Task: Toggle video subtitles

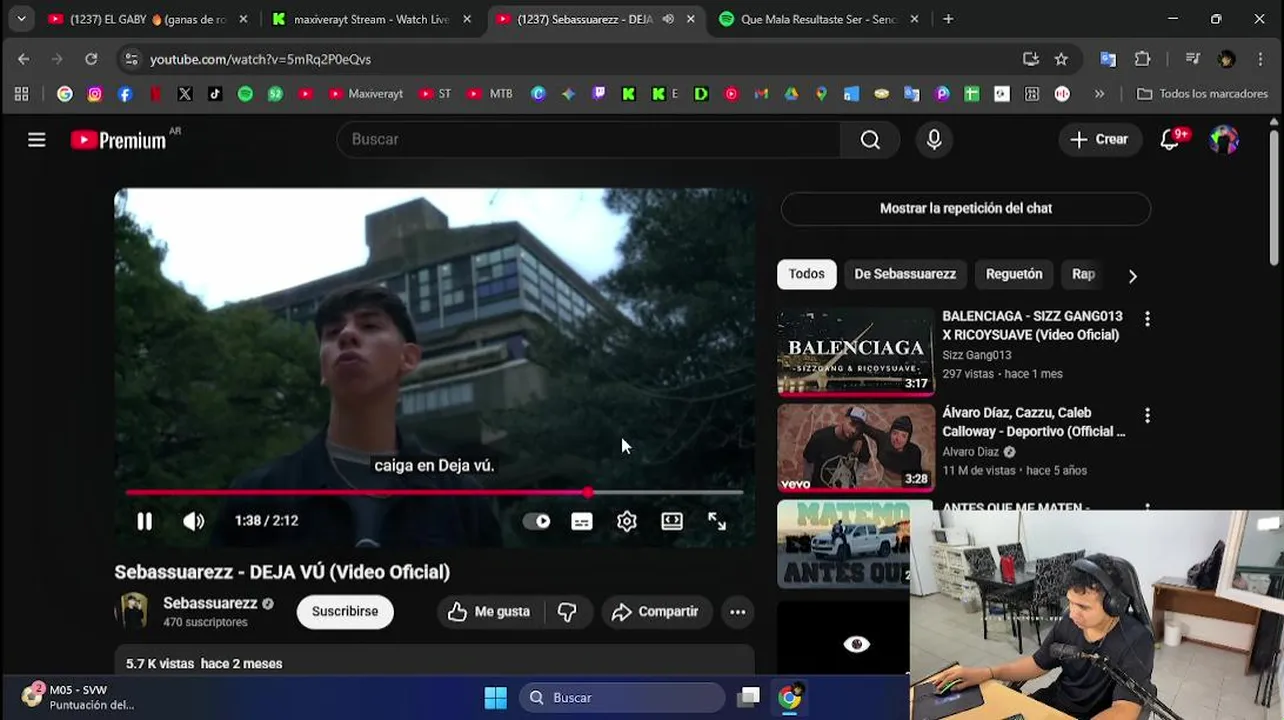Action: click(x=582, y=521)
